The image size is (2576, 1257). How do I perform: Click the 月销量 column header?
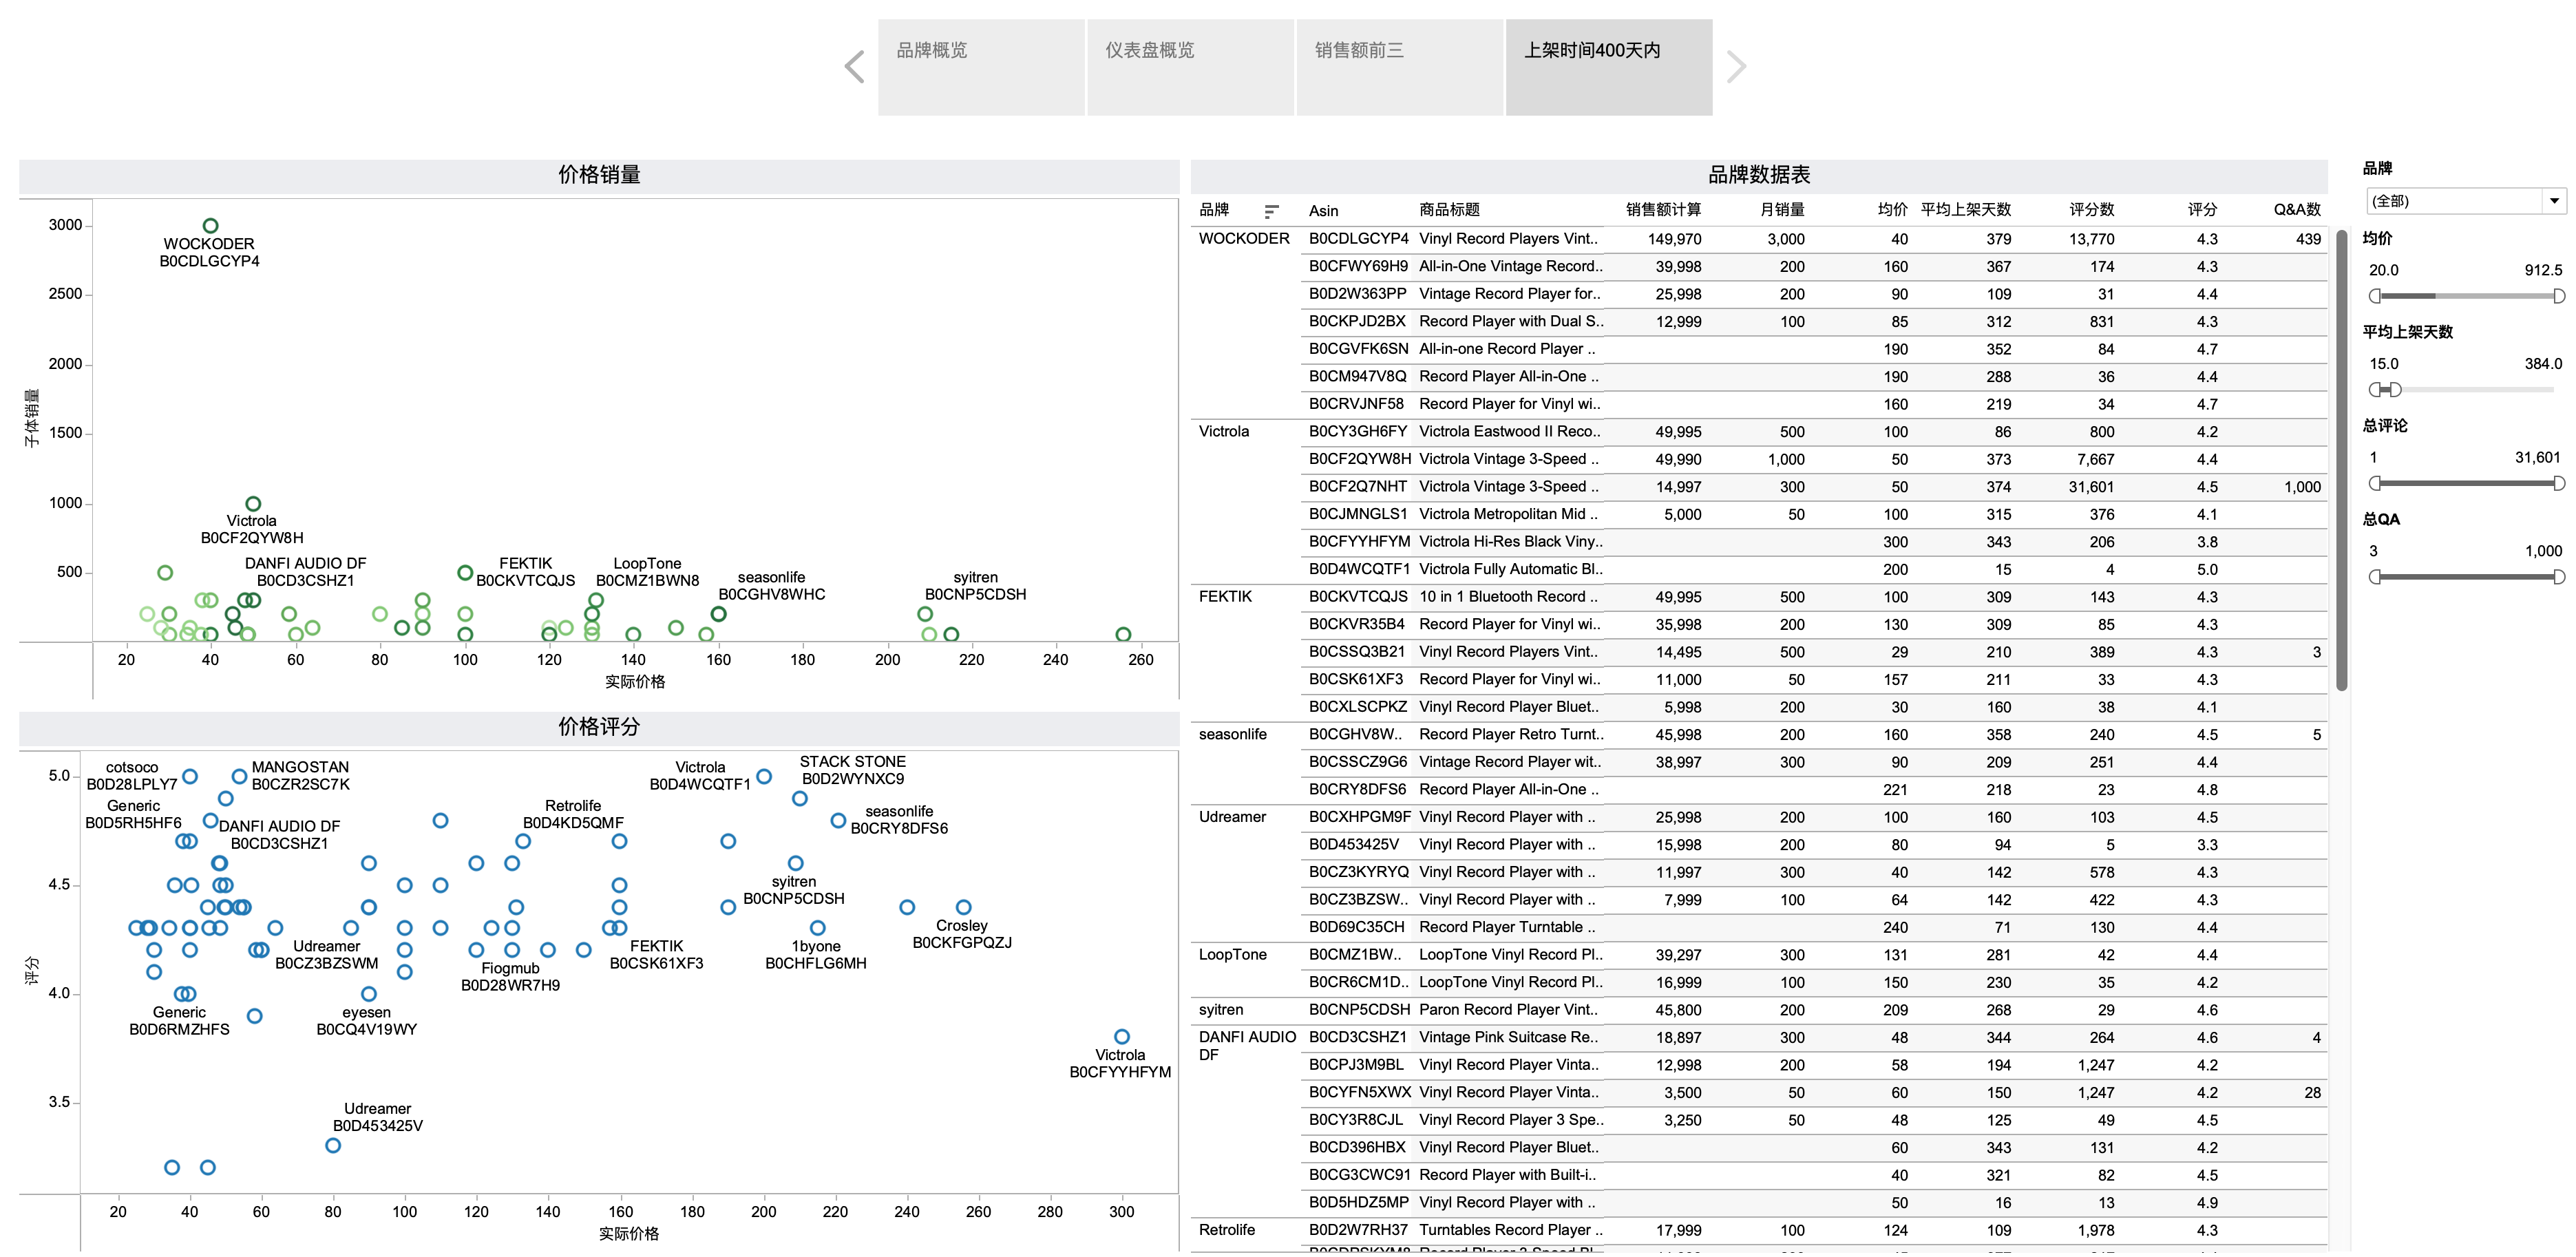pyautogui.click(x=1782, y=210)
